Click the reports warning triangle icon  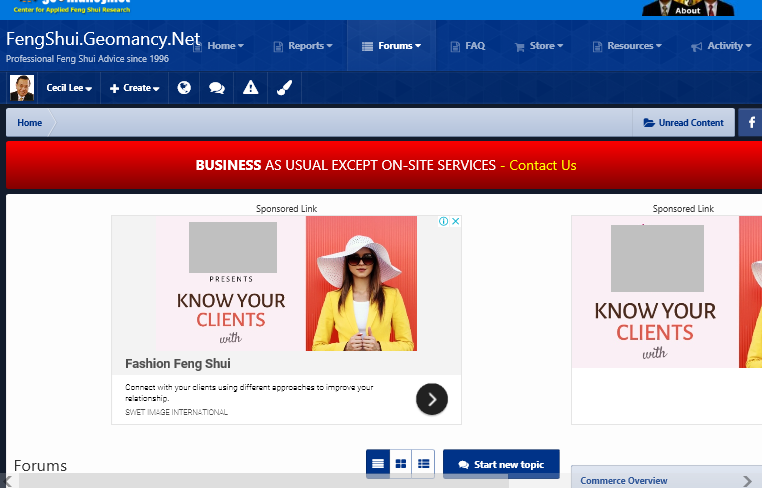(x=250, y=88)
